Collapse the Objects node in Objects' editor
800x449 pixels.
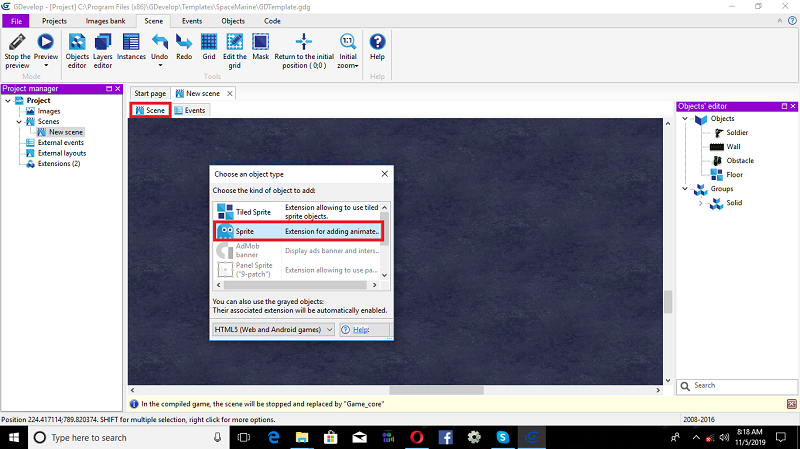685,118
